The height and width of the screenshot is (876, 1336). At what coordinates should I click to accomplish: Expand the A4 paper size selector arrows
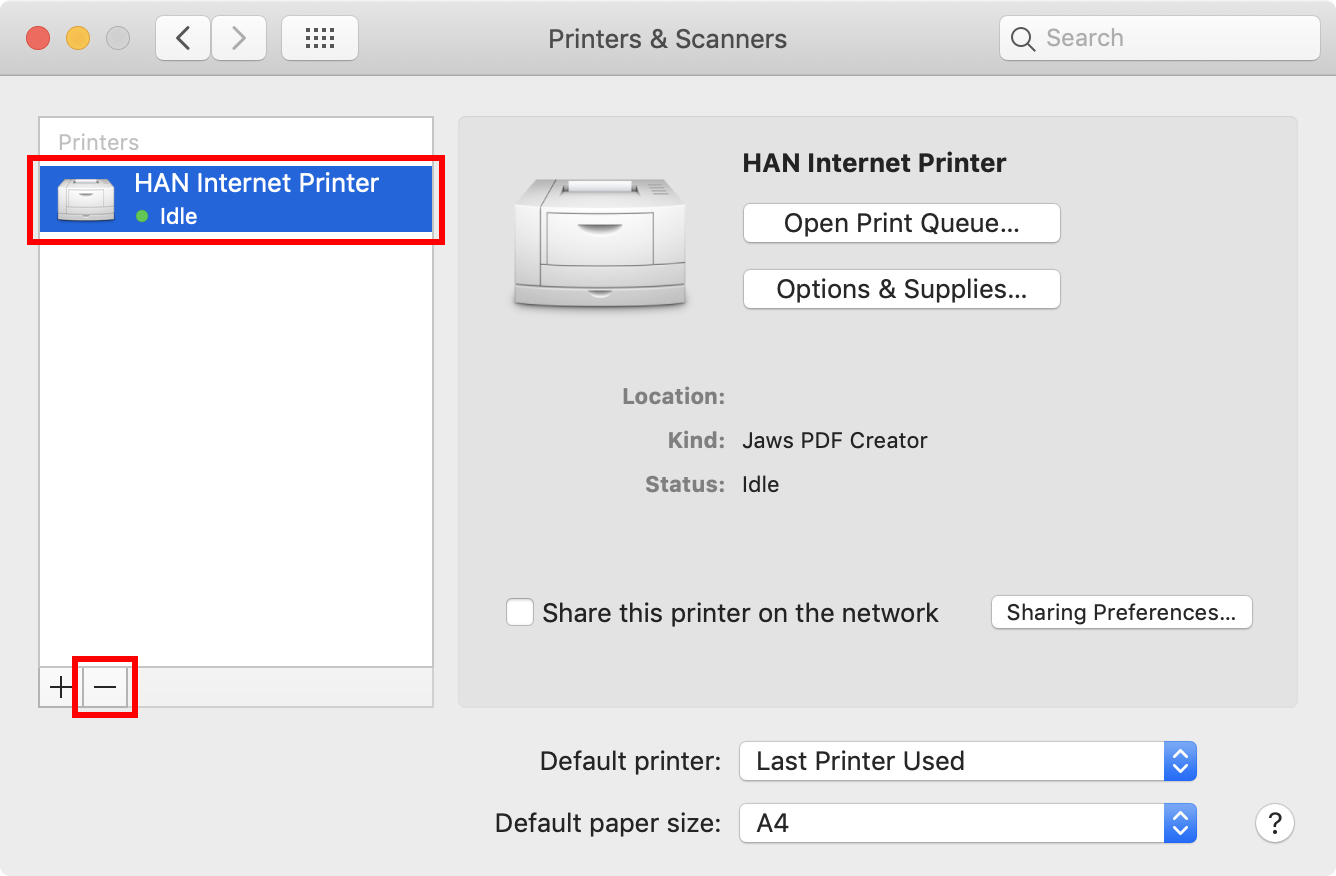pyautogui.click(x=1179, y=823)
